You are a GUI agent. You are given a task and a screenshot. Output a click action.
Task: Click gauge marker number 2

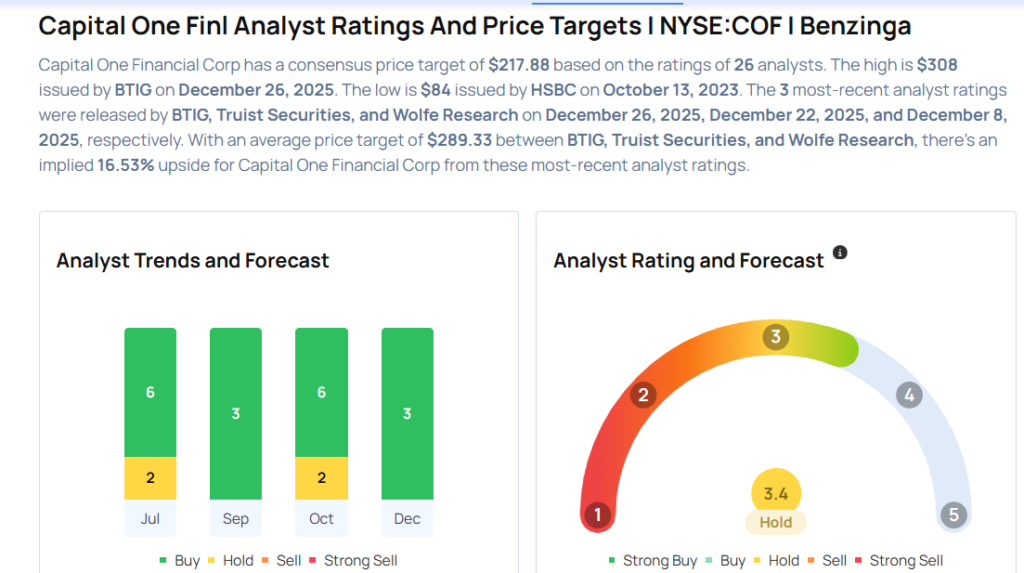pyautogui.click(x=643, y=395)
